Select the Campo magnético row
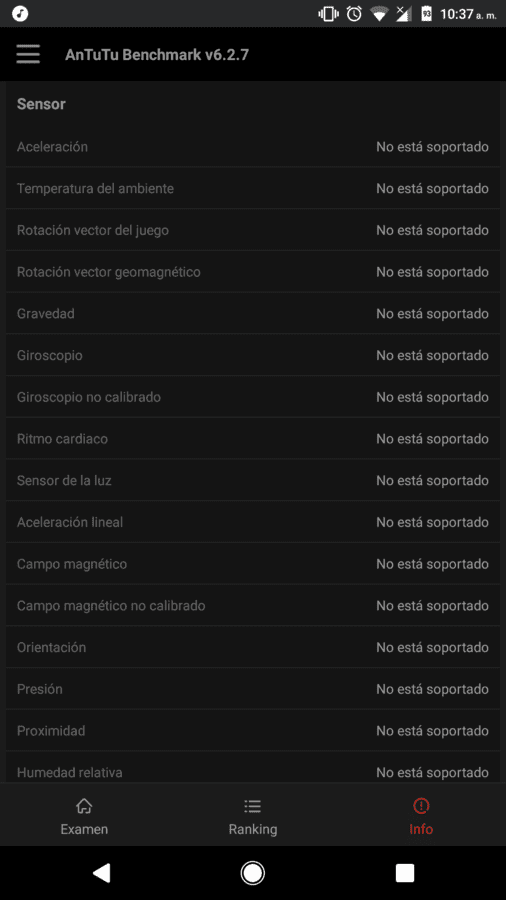 click(x=253, y=564)
